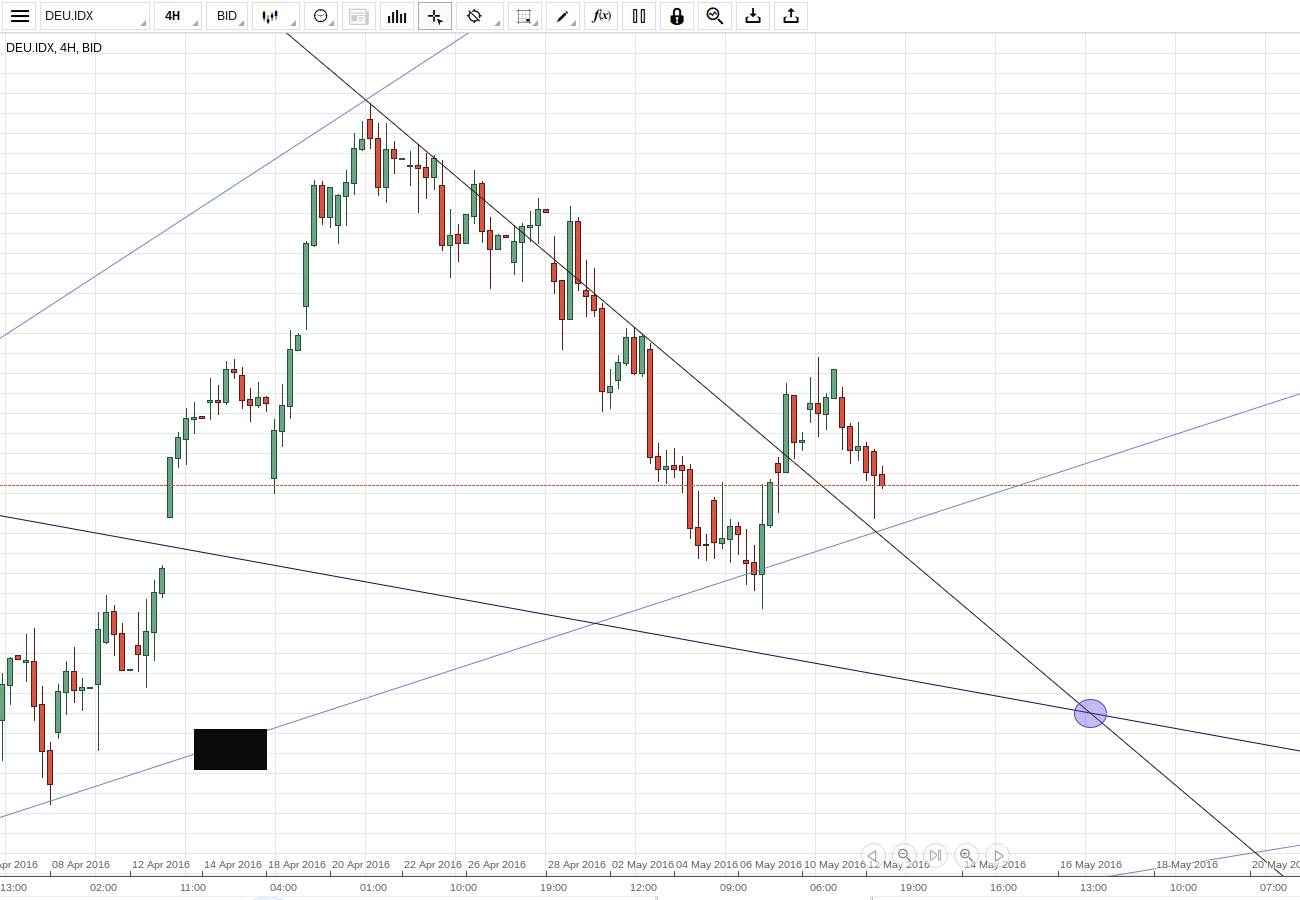
Task: Click the '28 Apr 2016' date axis label
Action: tap(576, 864)
